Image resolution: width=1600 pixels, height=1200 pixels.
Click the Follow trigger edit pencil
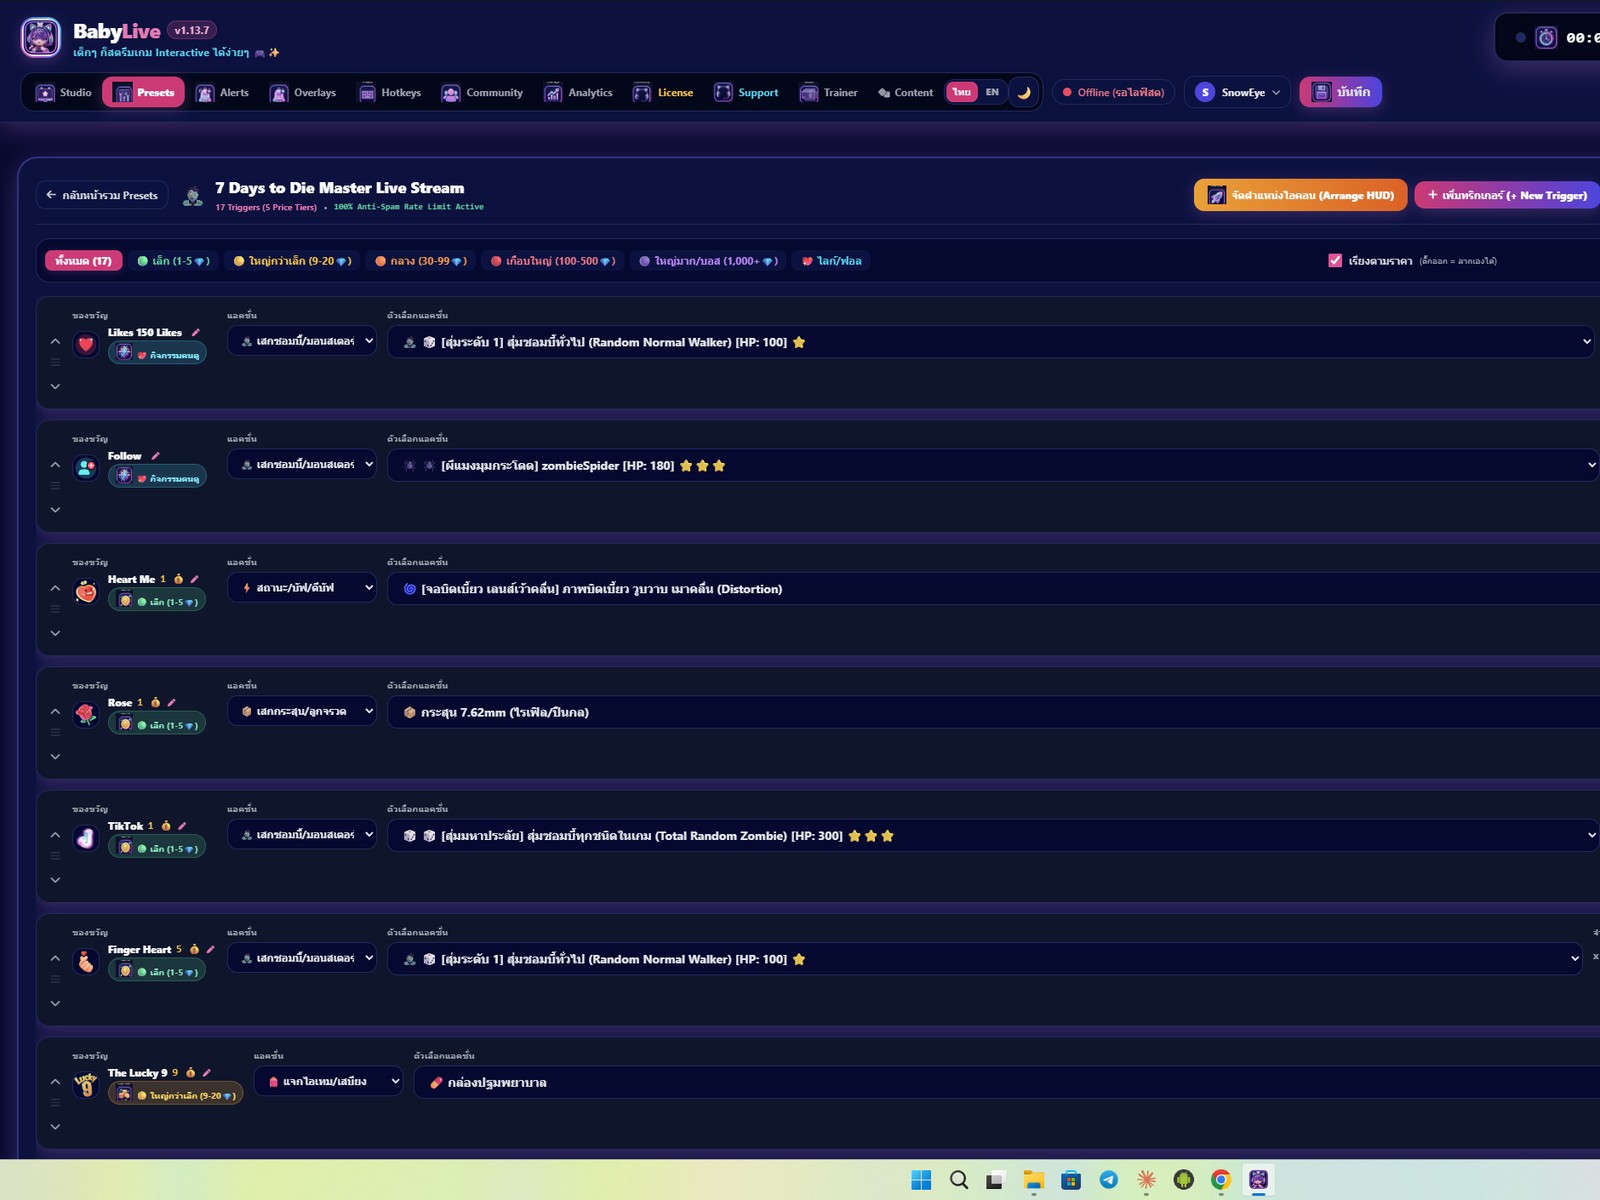pyautogui.click(x=155, y=456)
